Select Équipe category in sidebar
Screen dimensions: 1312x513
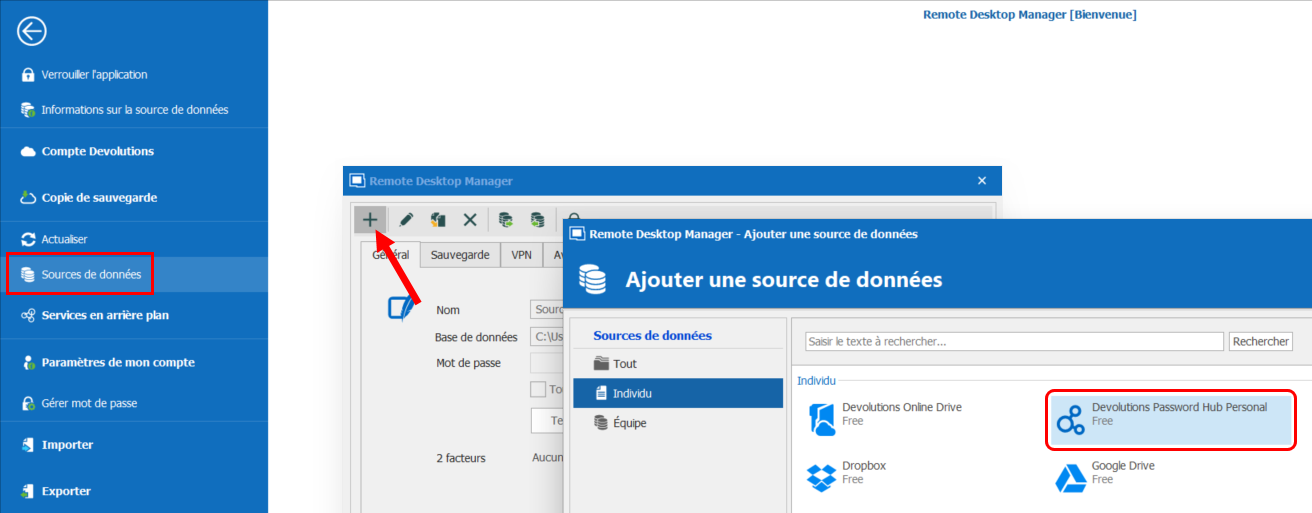630,423
